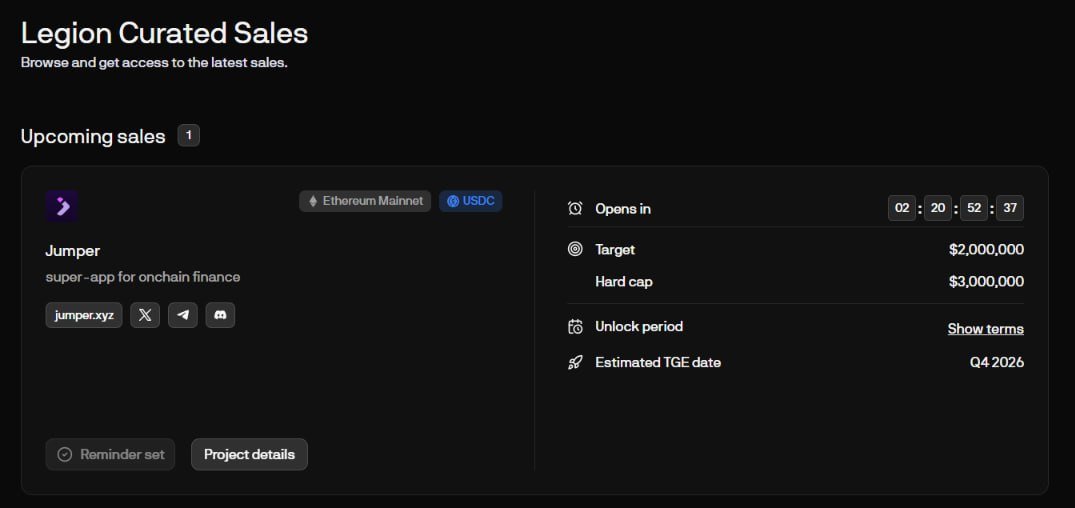
Task: Show terms for the unlock period
Action: coord(985,329)
